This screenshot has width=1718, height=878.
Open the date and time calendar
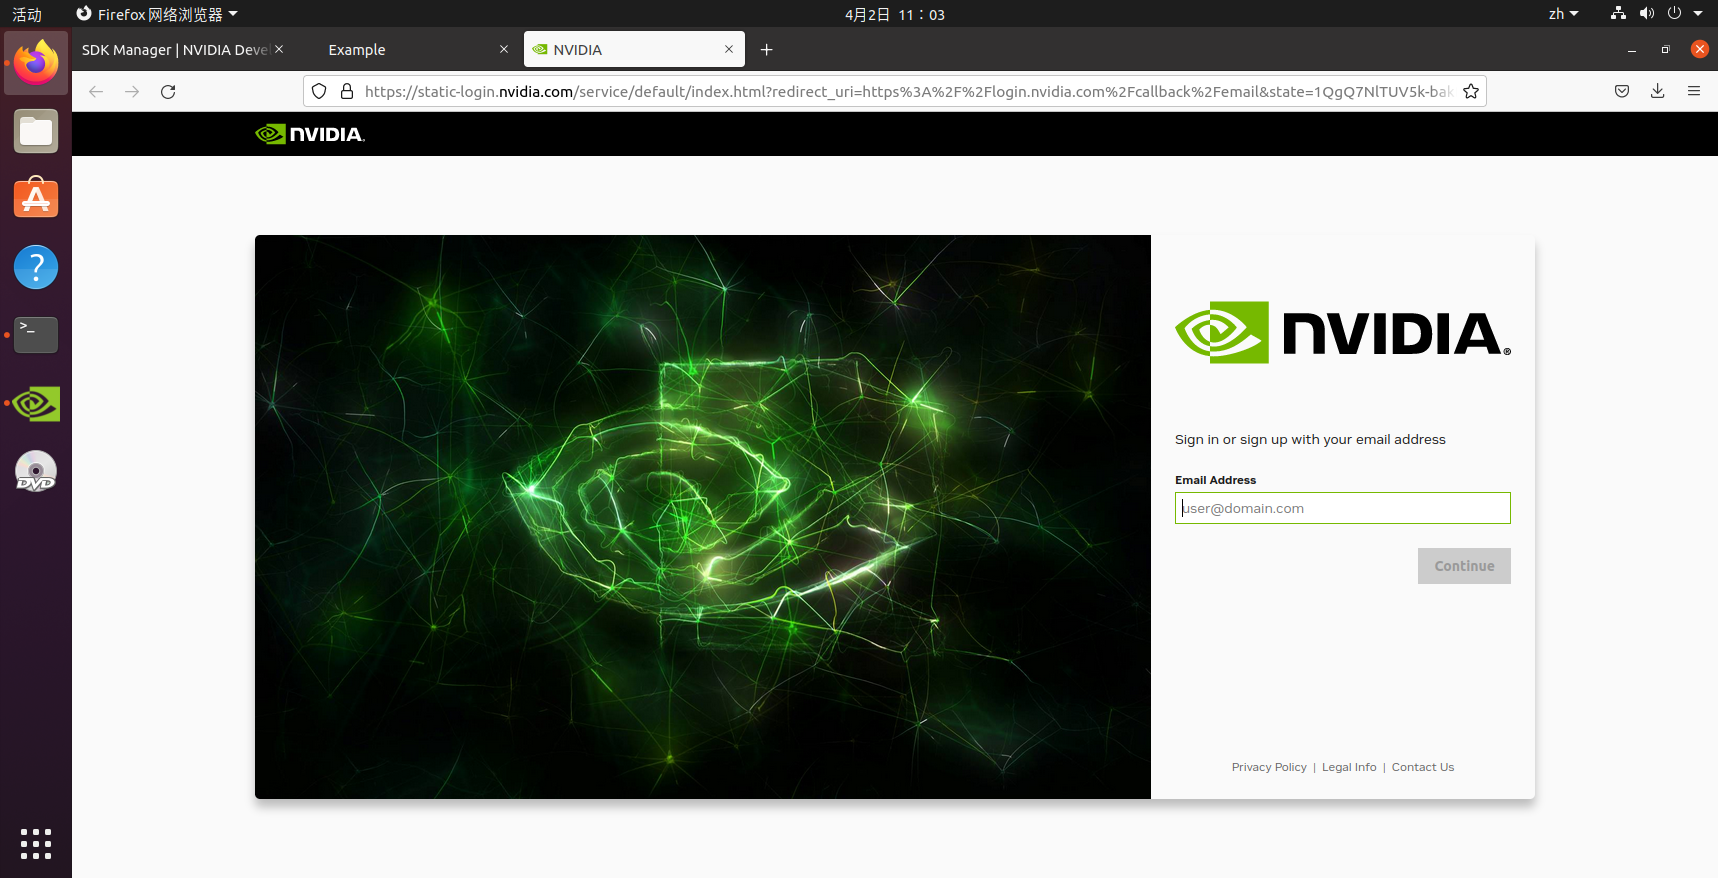[894, 14]
